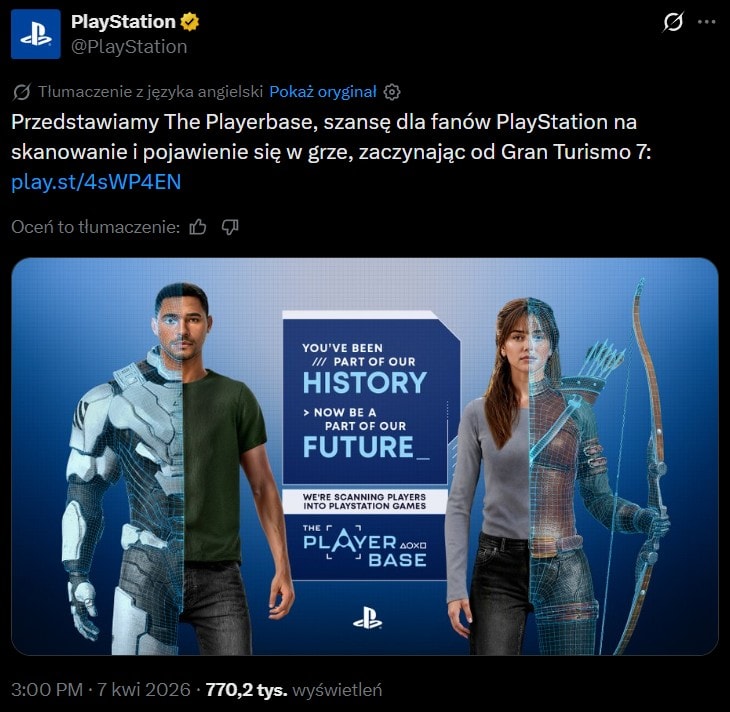Click the translation icon beside Tłumaczenie

tap(21, 92)
